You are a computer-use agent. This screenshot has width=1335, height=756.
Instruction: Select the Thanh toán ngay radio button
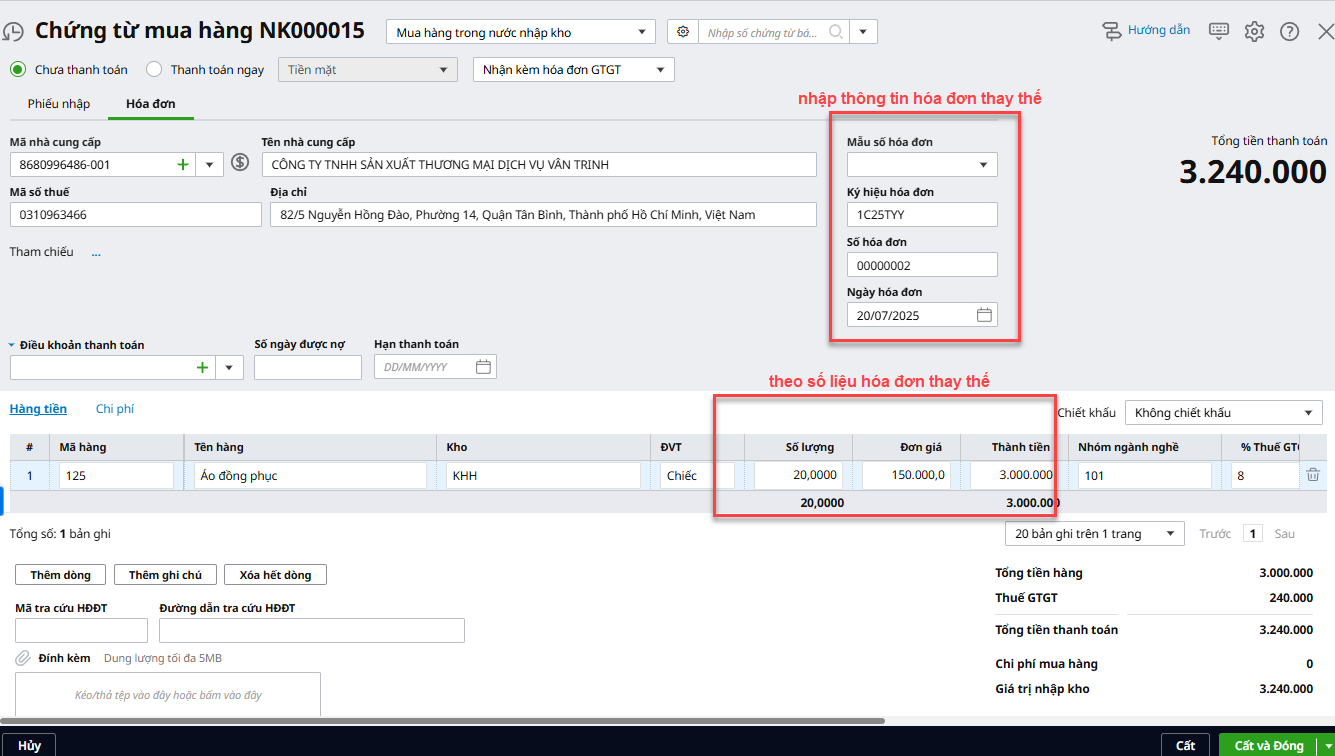point(154,70)
